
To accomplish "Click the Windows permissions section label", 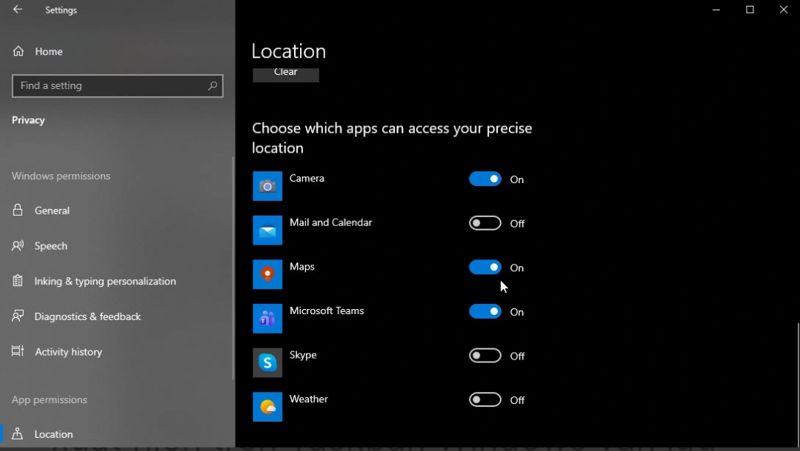I will [61, 176].
